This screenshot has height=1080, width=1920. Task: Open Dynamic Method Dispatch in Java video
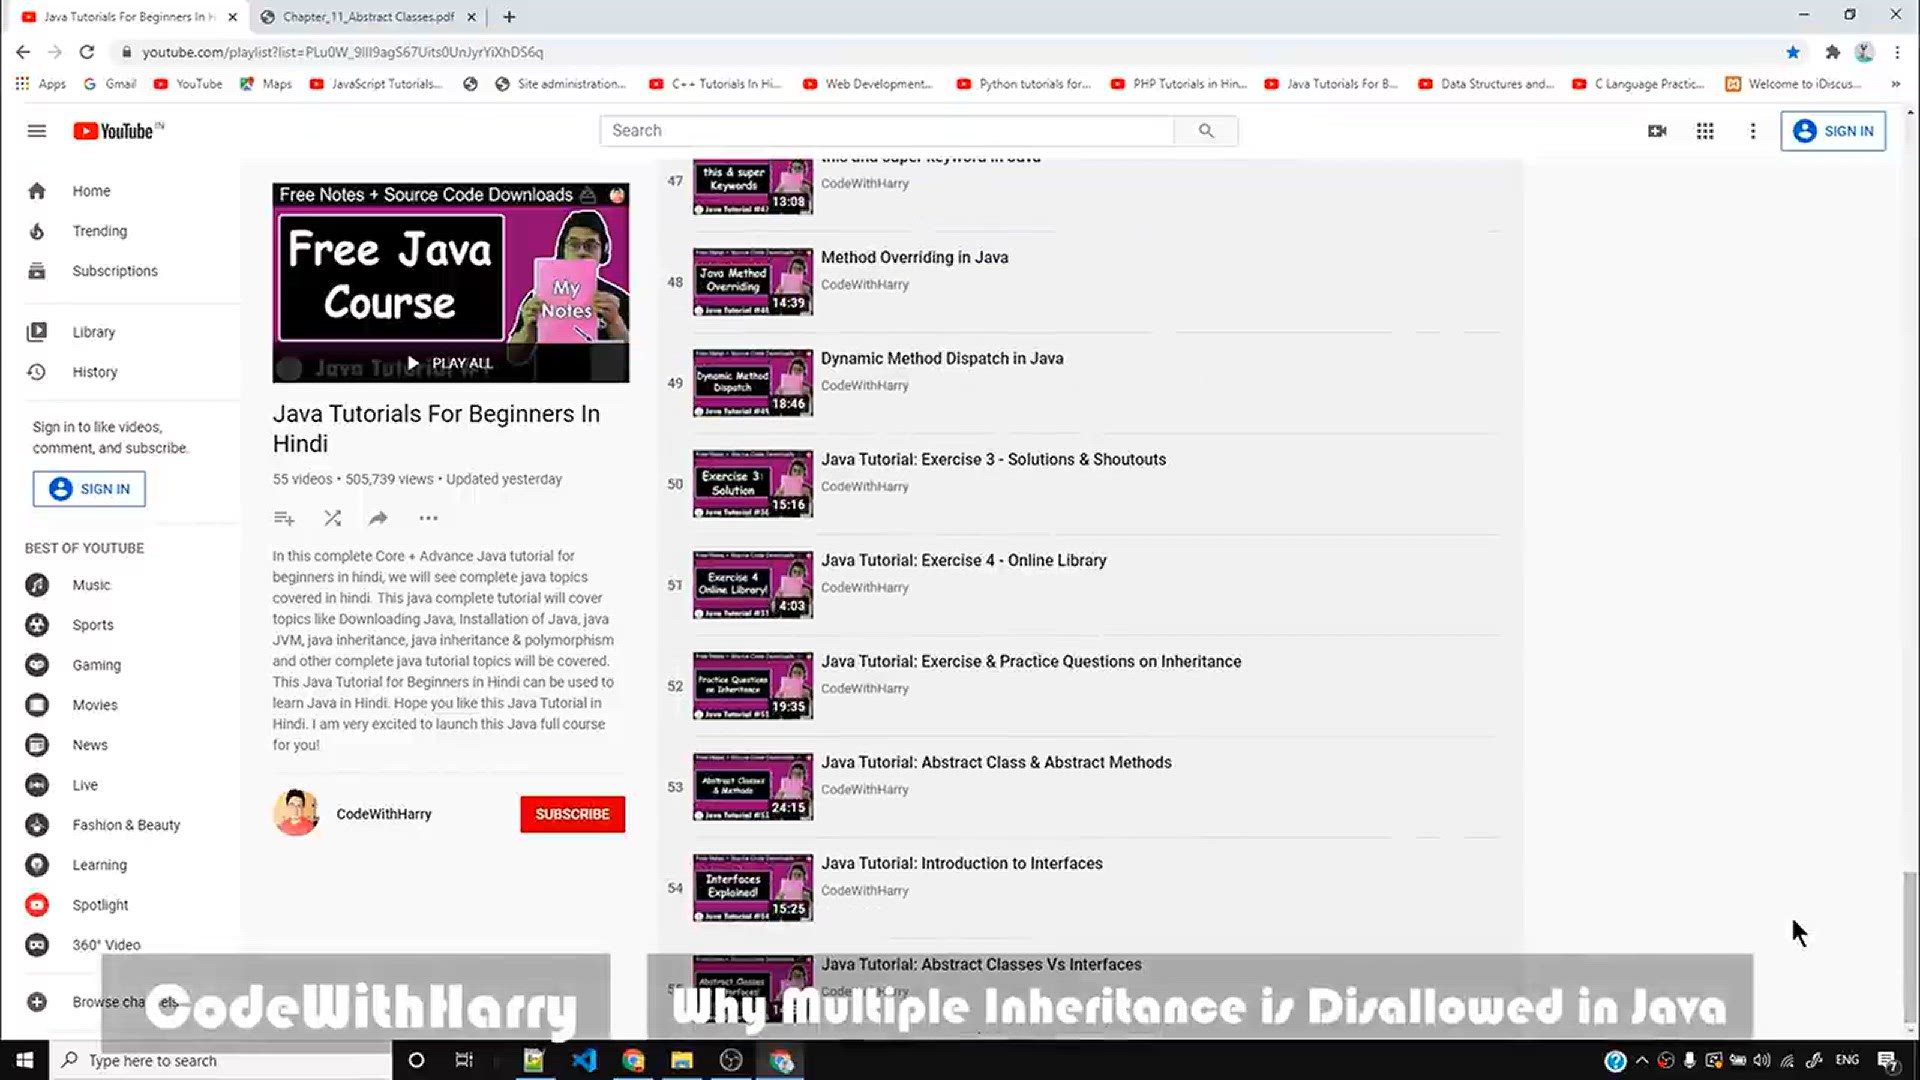click(942, 358)
